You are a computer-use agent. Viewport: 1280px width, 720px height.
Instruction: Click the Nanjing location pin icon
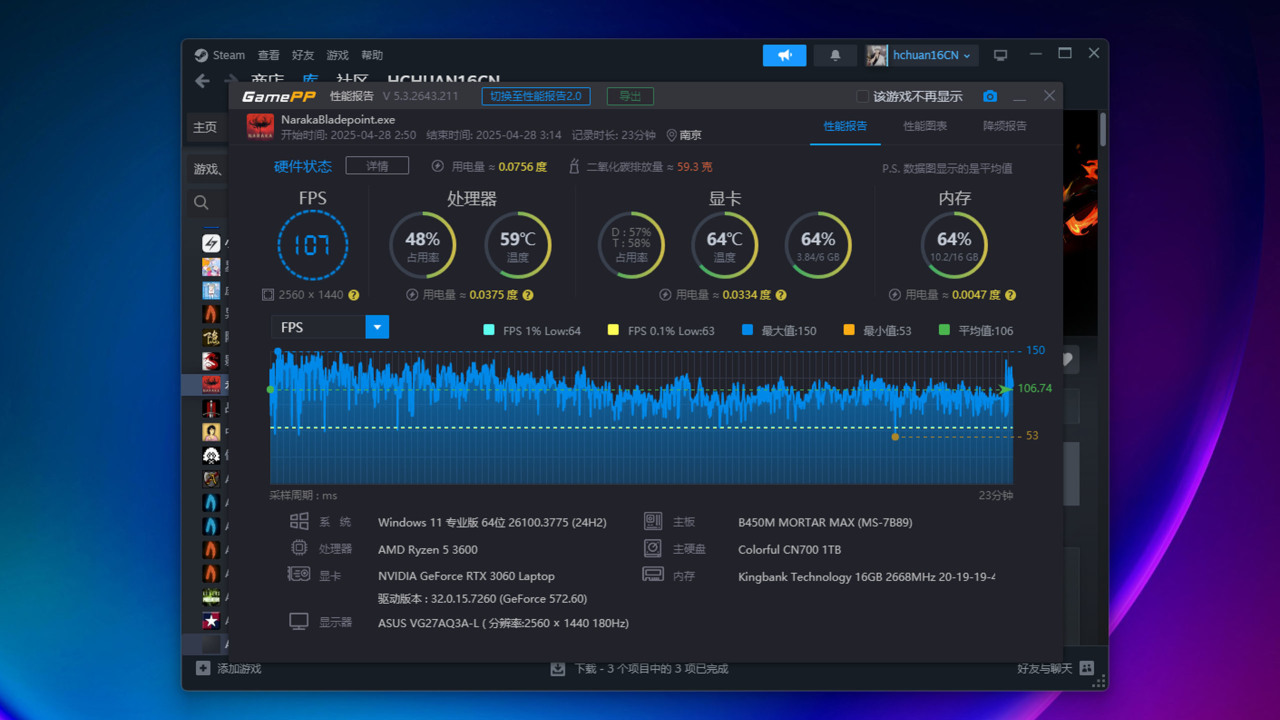[x=671, y=135]
